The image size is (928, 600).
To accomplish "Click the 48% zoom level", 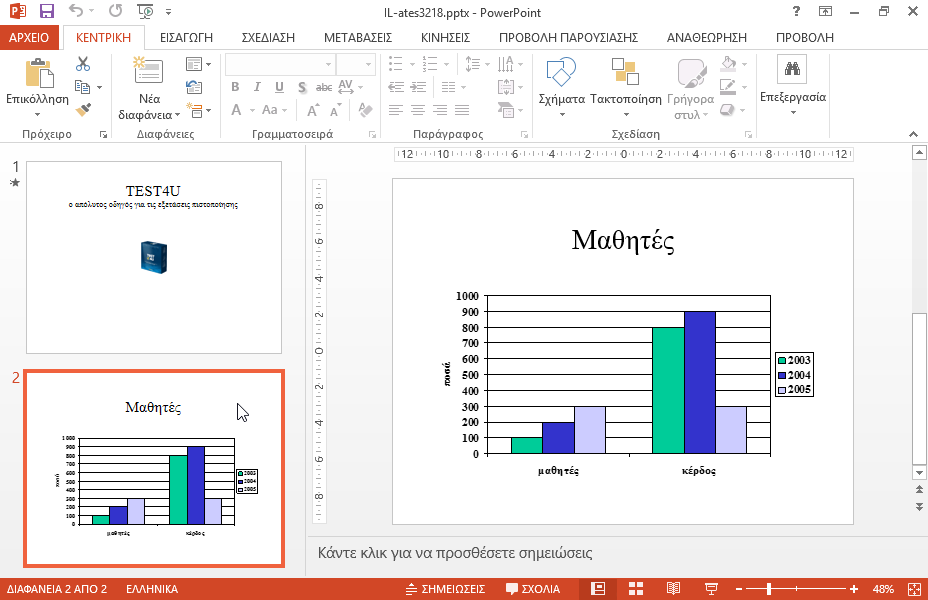I will click(883, 589).
